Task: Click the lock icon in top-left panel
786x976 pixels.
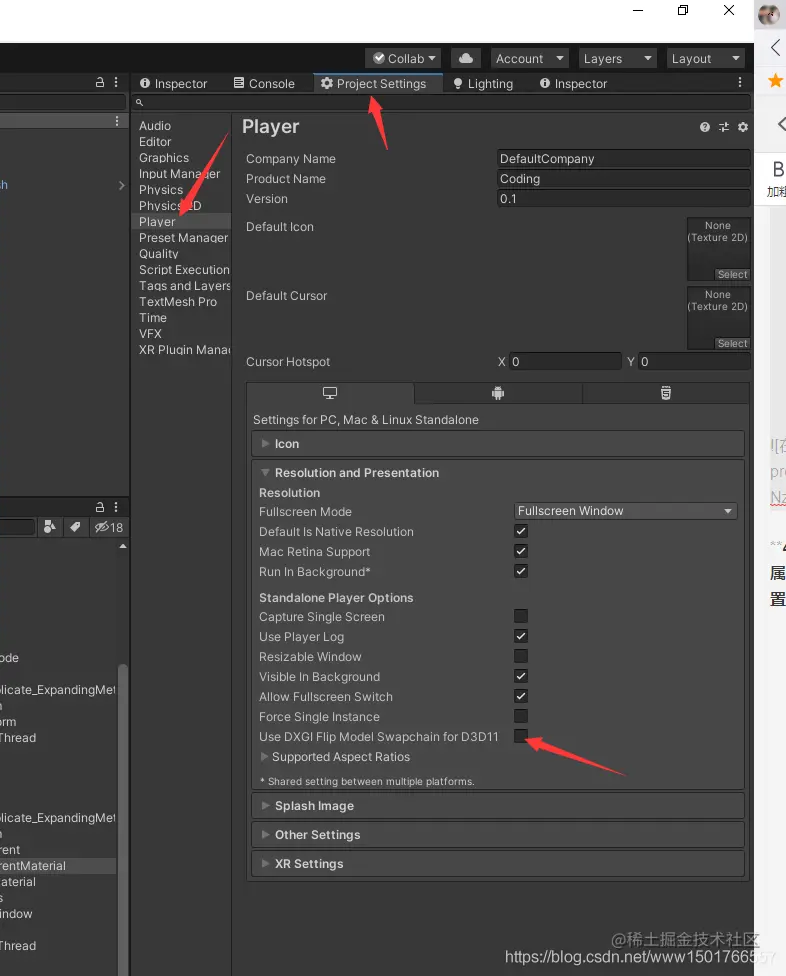Action: [x=100, y=82]
